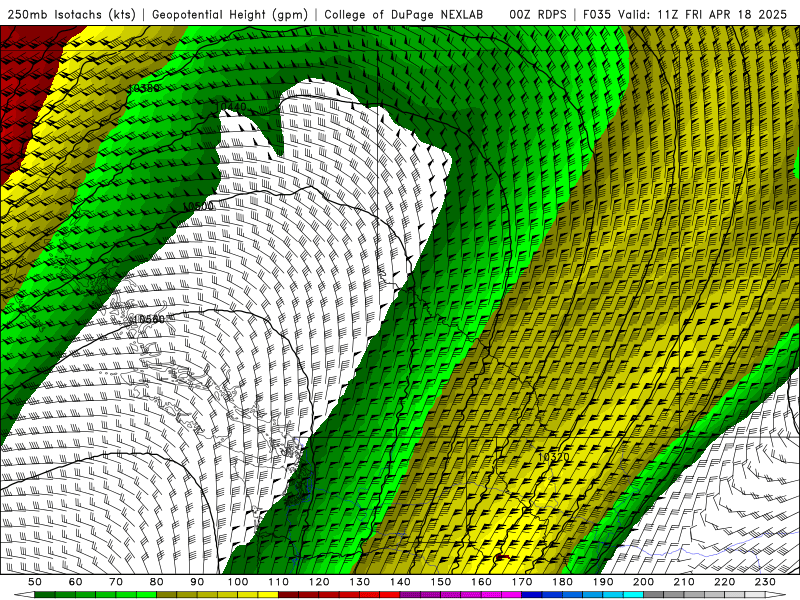800x600 pixels.
Task: Click the 130 label on the color scale
Action: click(x=360, y=582)
